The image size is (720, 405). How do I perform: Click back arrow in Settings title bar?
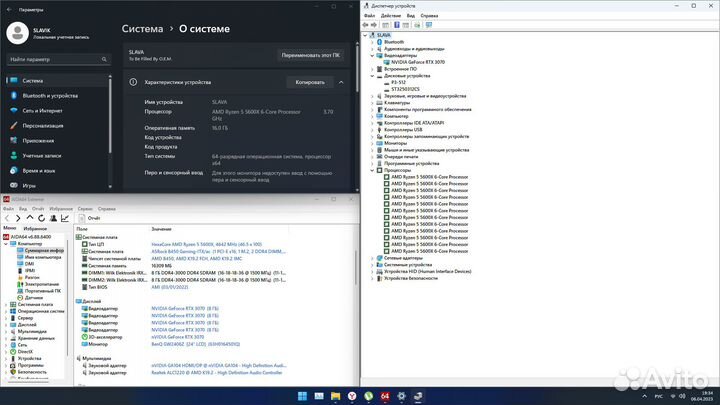pos(9,9)
